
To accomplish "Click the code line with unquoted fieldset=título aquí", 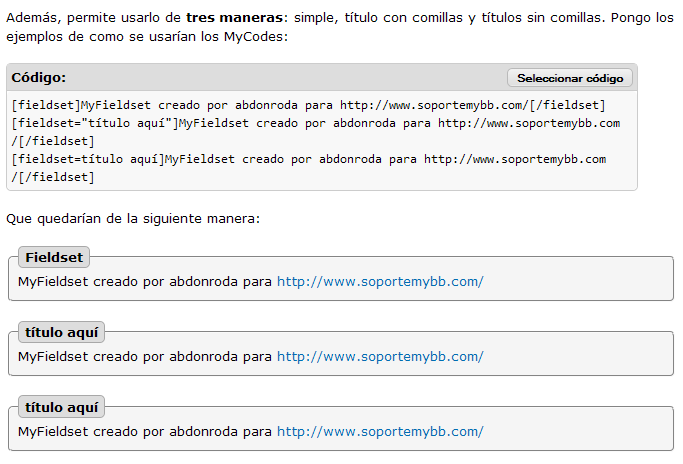I will (200, 159).
